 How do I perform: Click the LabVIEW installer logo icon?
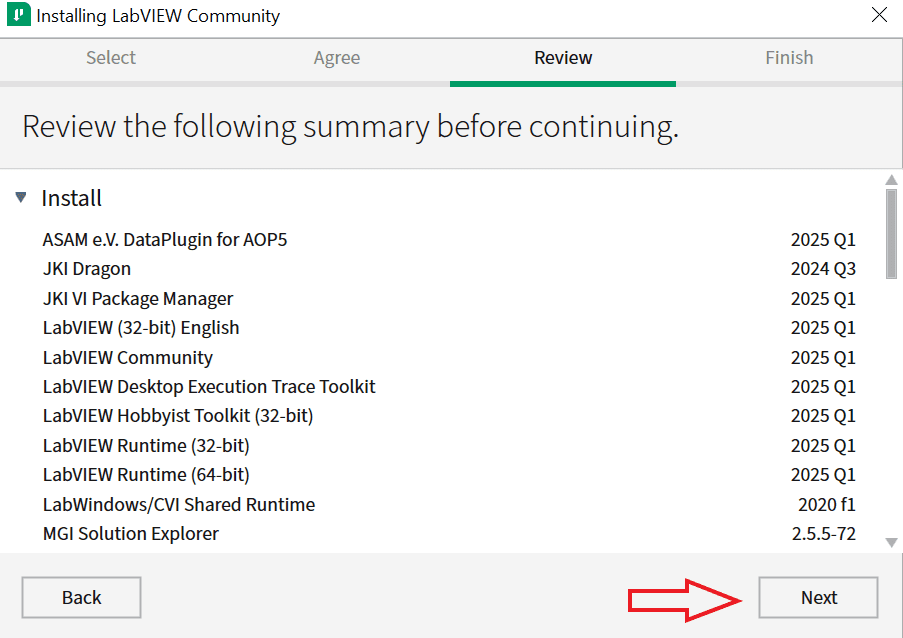[17, 16]
